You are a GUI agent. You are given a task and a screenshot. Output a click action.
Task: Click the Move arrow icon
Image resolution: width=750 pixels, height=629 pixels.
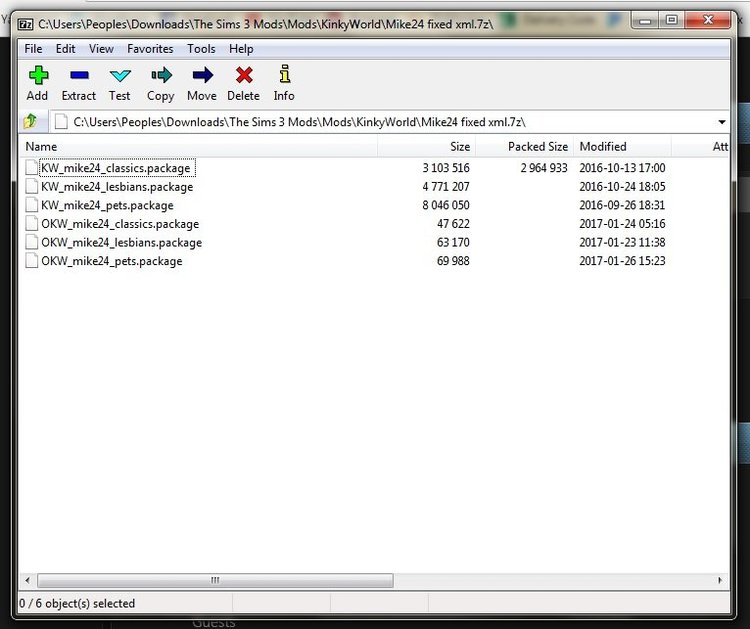coord(202,76)
